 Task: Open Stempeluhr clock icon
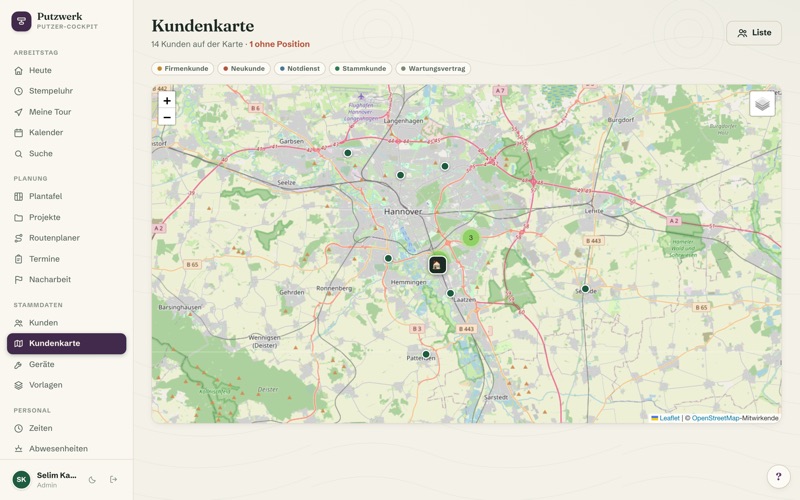(18, 91)
